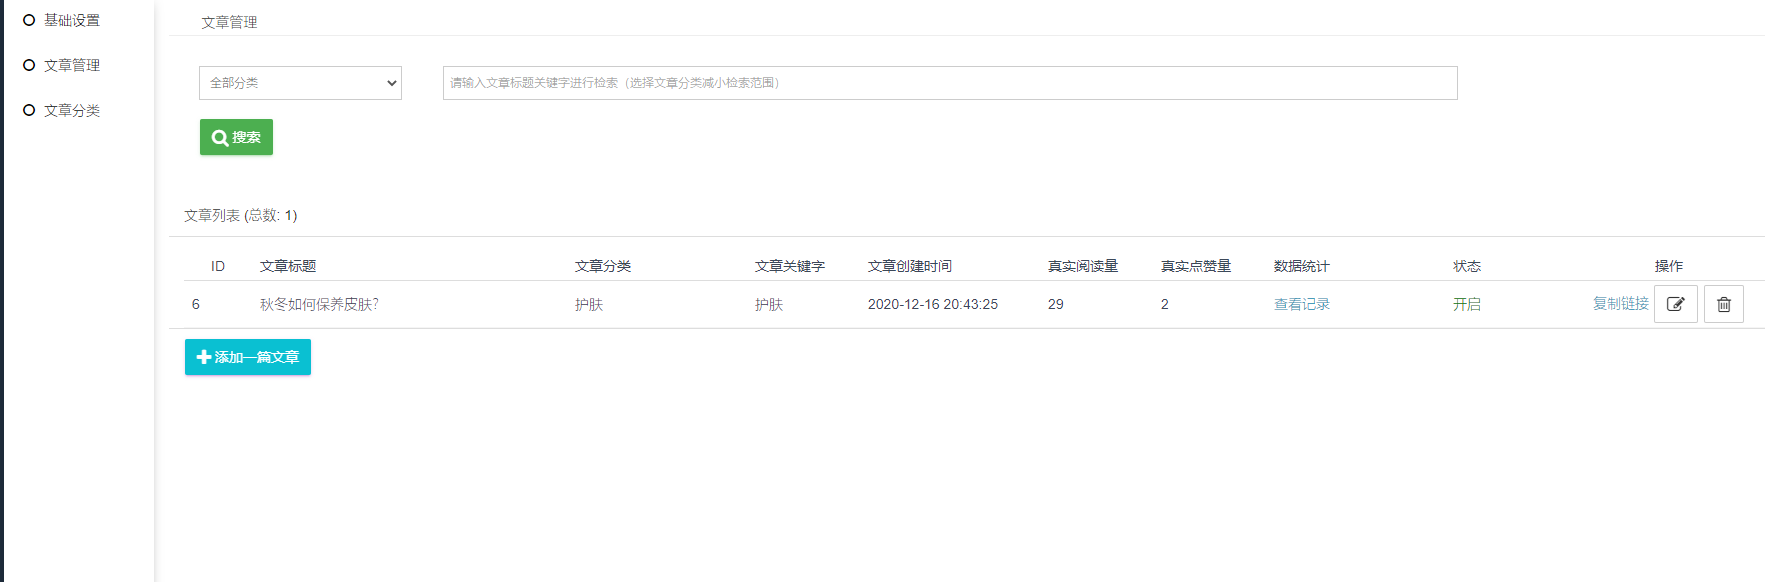Expand the 全部分类 category dropdown
1765x582 pixels.
point(300,83)
